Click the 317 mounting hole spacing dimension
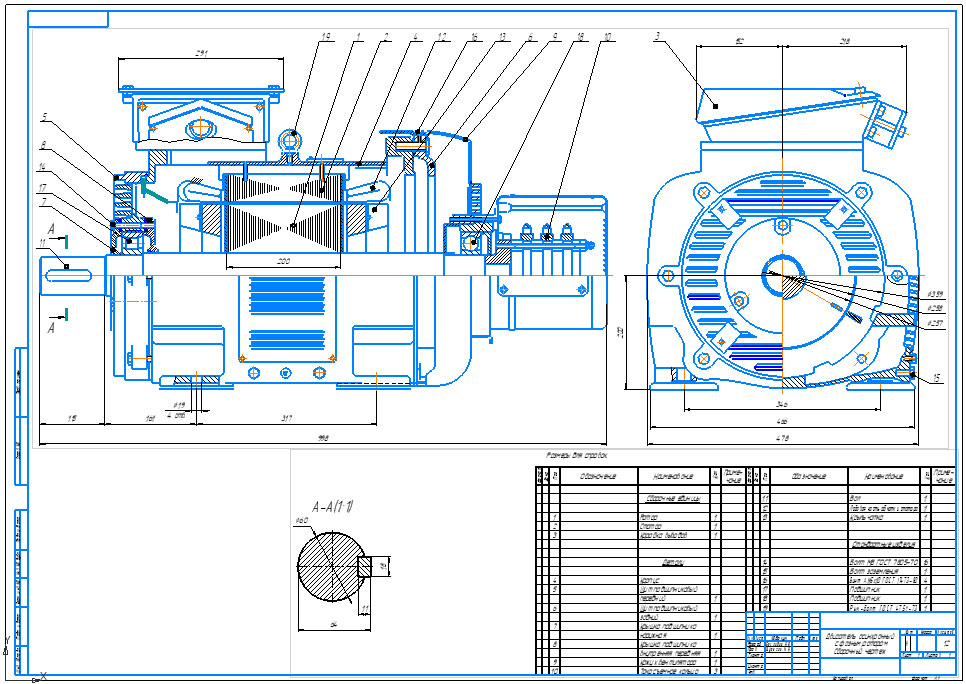966x684 pixels. 286,418
